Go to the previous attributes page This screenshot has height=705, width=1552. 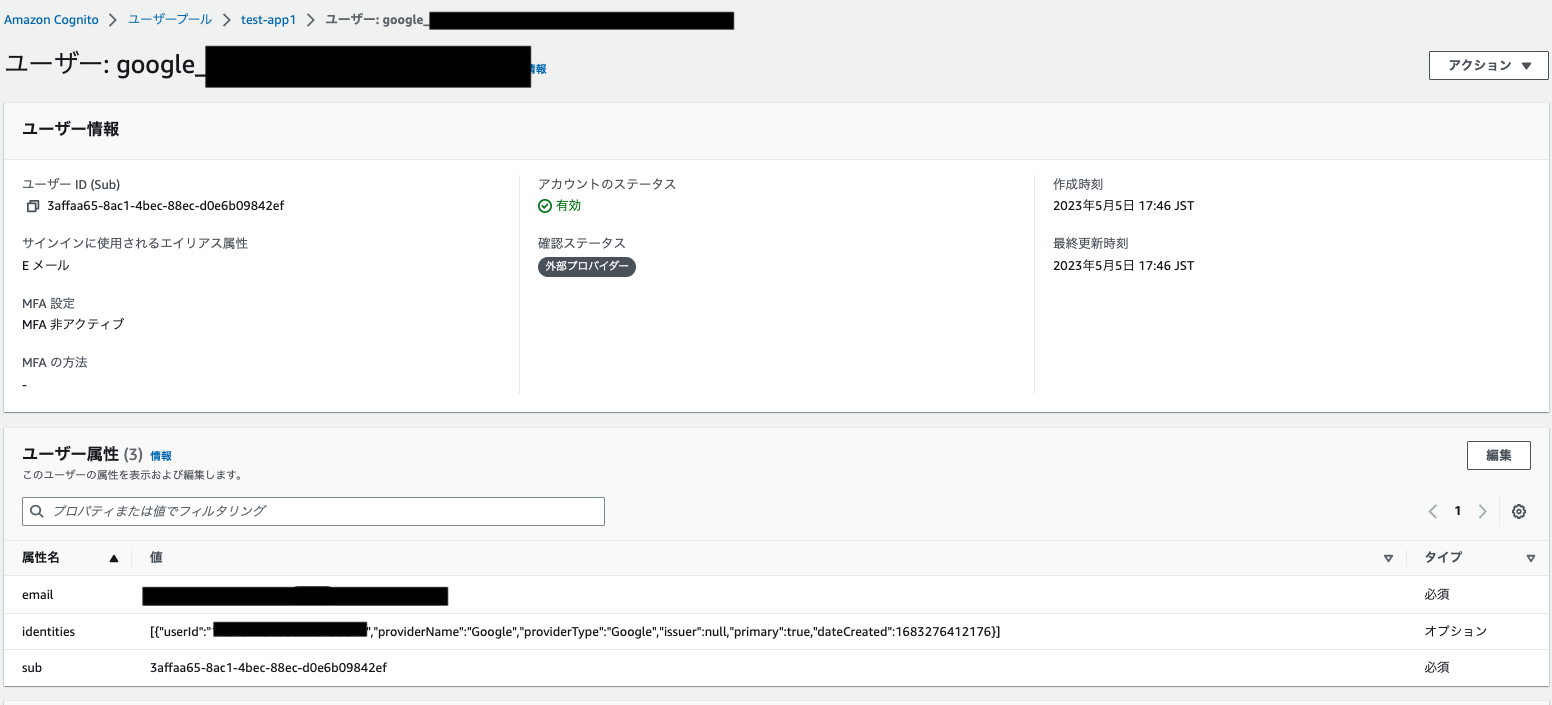pyautogui.click(x=1433, y=511)
